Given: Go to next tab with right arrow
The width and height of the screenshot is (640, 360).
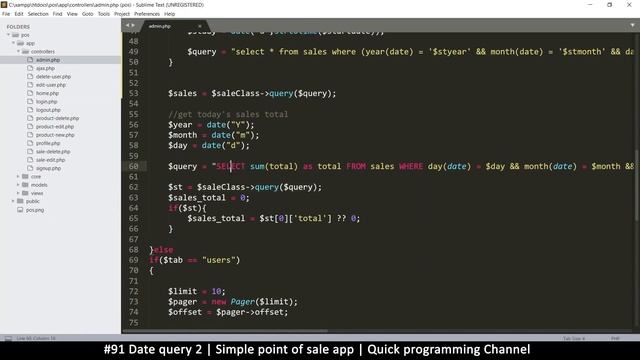Looking at the screenshot, I should click(x=133, y=25).
